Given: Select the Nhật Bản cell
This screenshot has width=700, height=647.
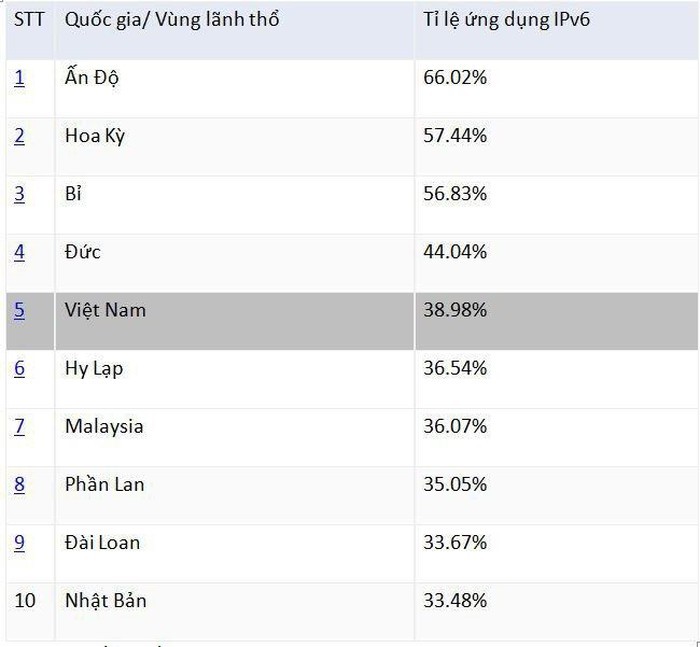Looking at the screenshot, I should [x=105, y=600].
